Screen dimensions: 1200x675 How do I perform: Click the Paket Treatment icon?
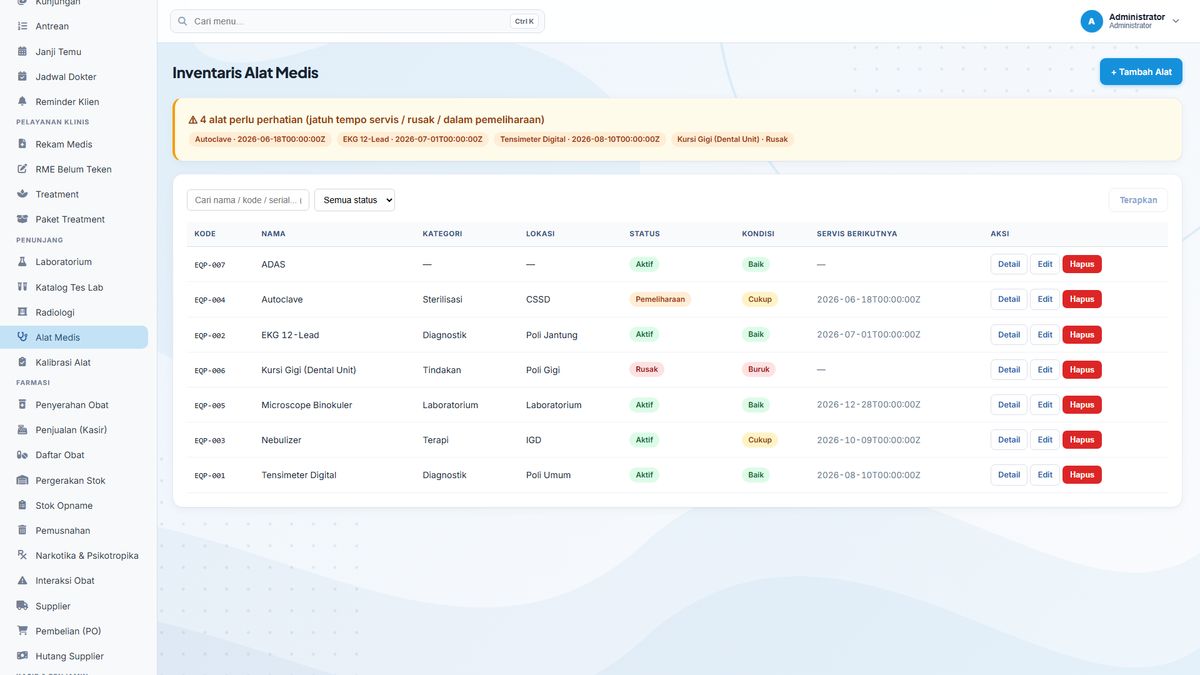point(23,219)
